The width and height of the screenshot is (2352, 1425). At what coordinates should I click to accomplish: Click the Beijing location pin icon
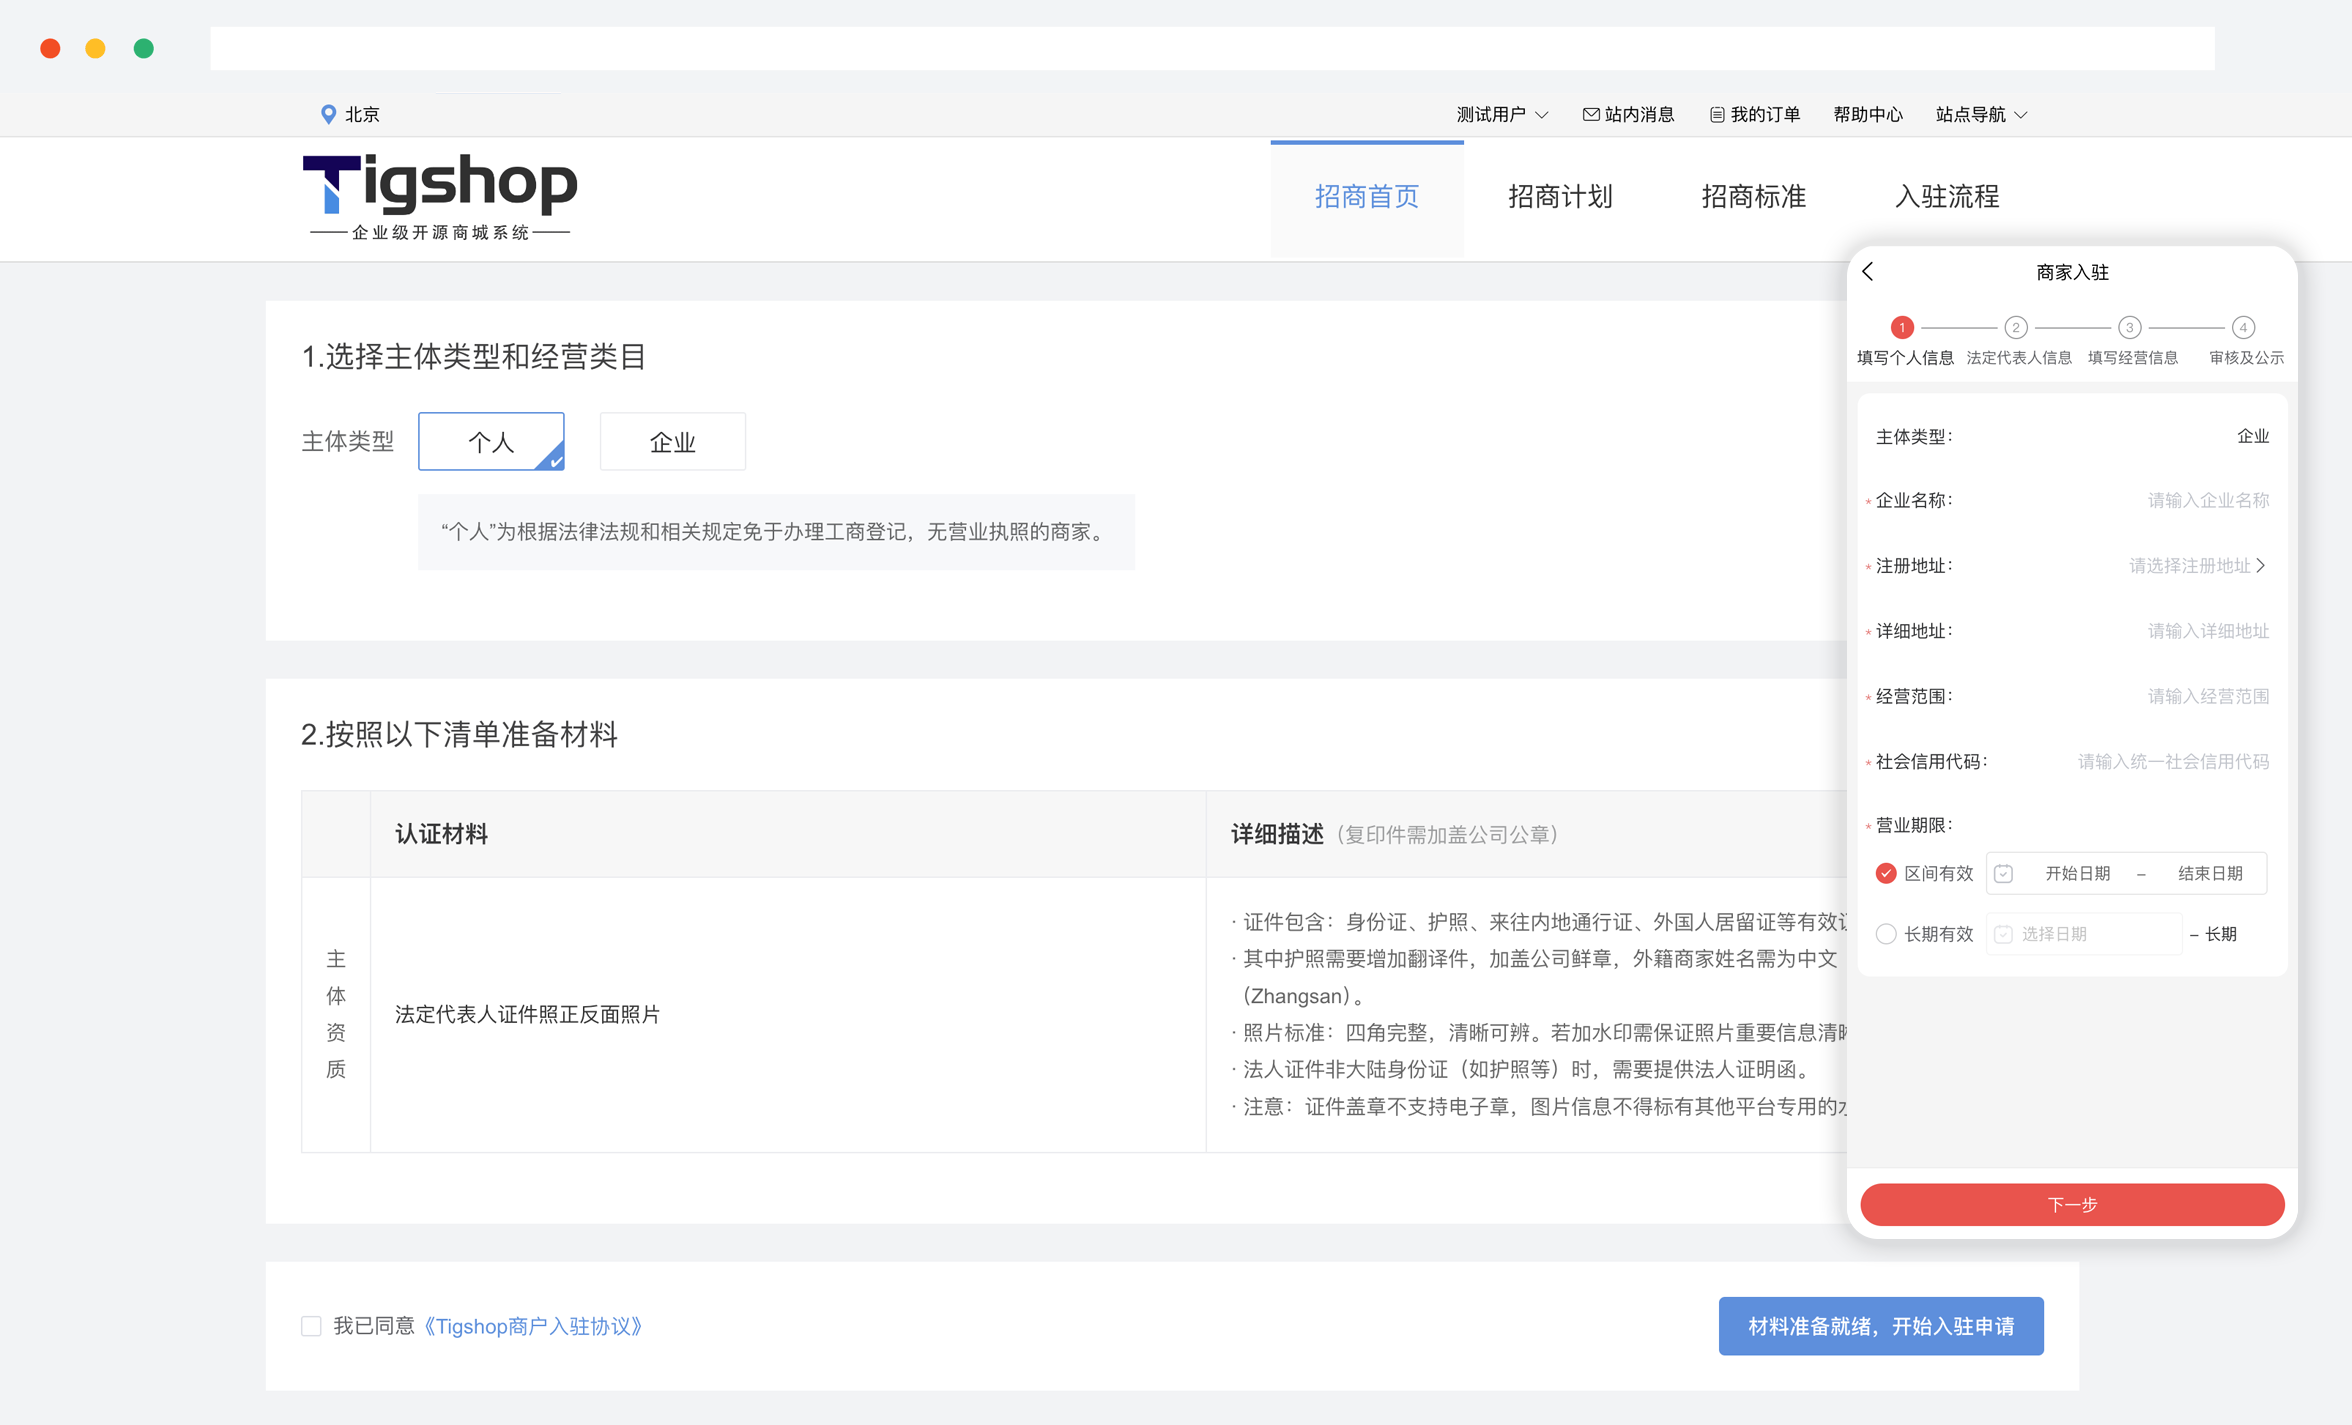click(x=328, y=114)
